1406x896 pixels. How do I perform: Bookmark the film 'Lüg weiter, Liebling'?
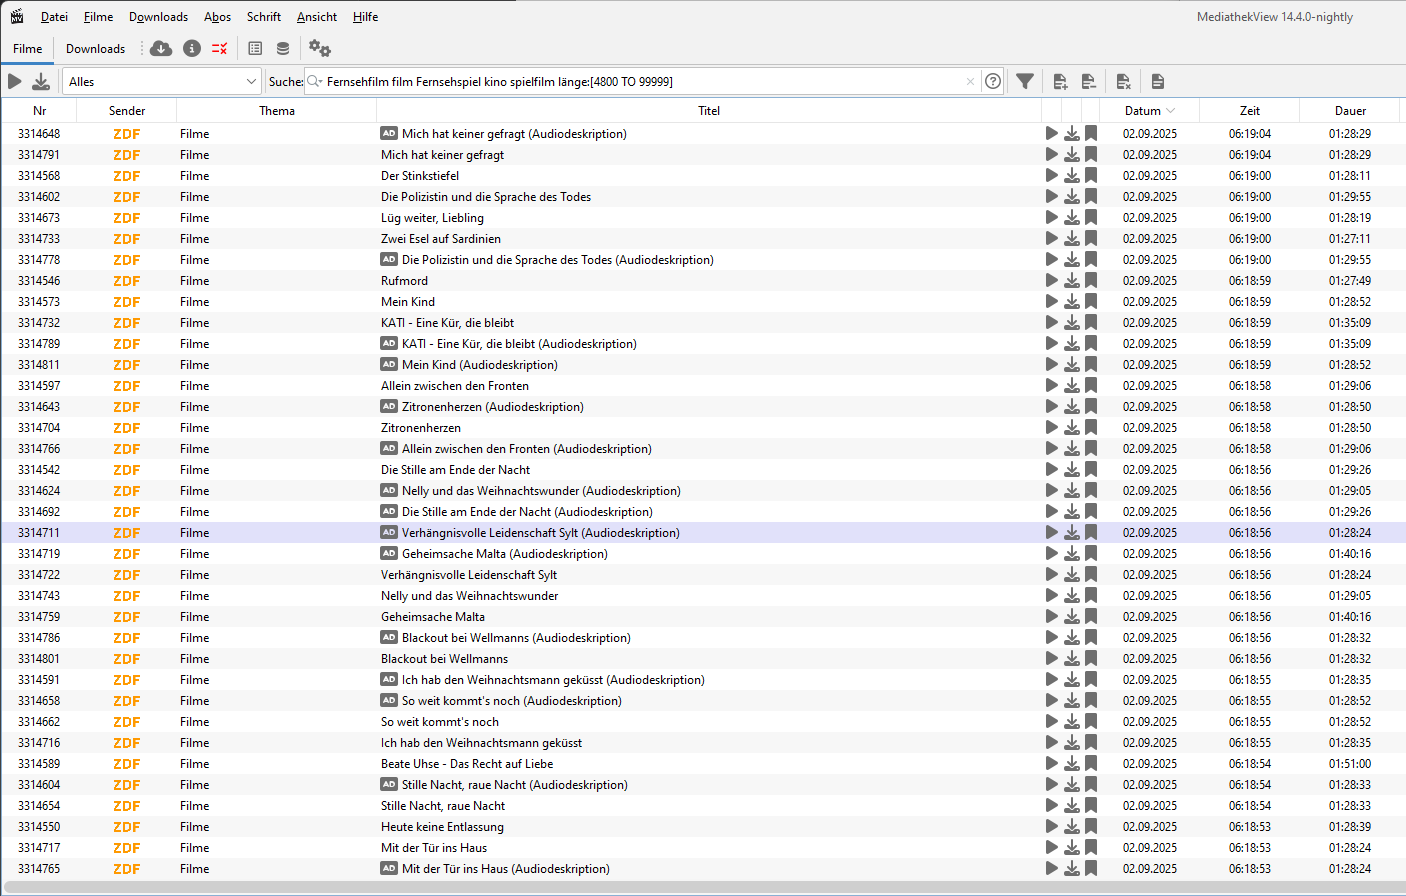coord(1091,217)
